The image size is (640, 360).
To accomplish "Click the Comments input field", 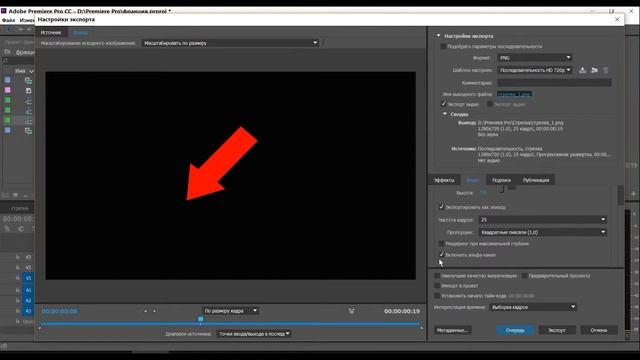I will [554, 82].
